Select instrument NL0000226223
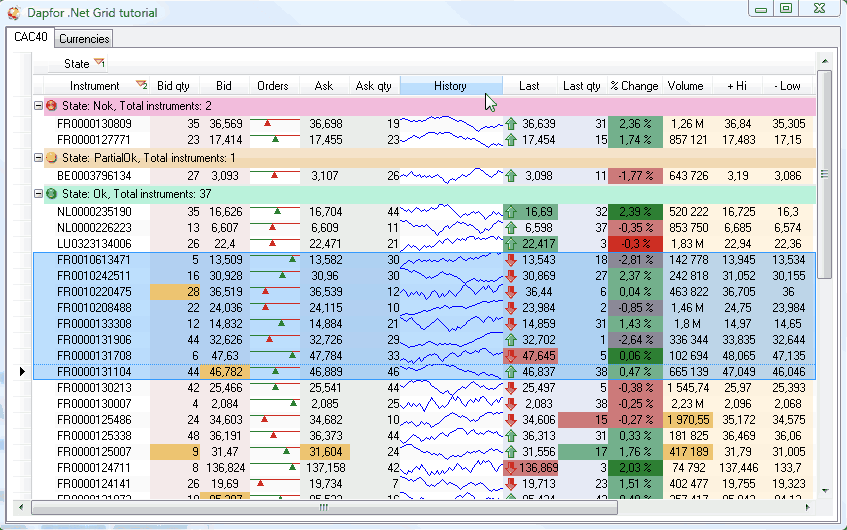The height and width of the screenshot is (530, 847). (94, 227)
